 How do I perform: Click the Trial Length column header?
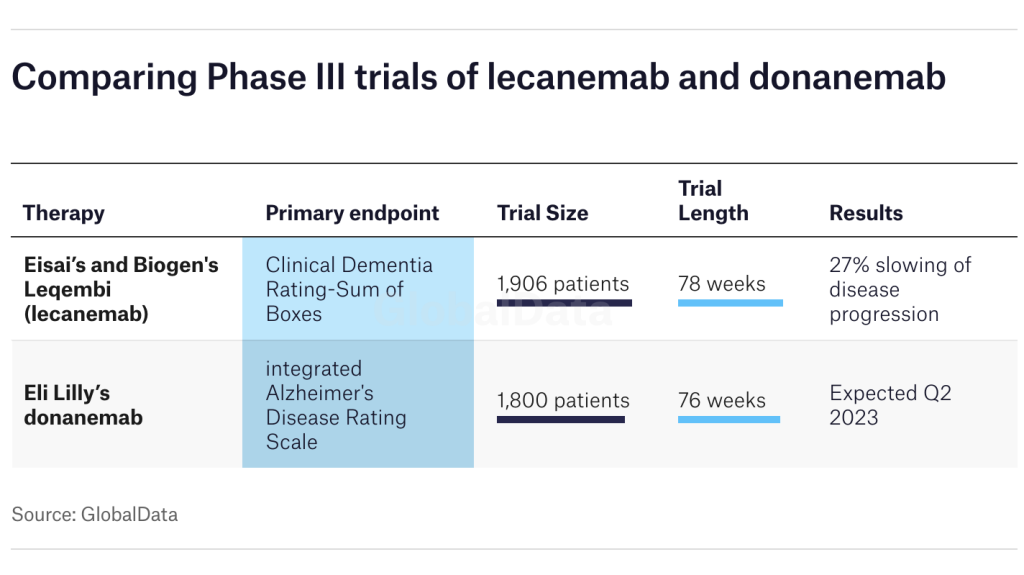click(713, 200)
